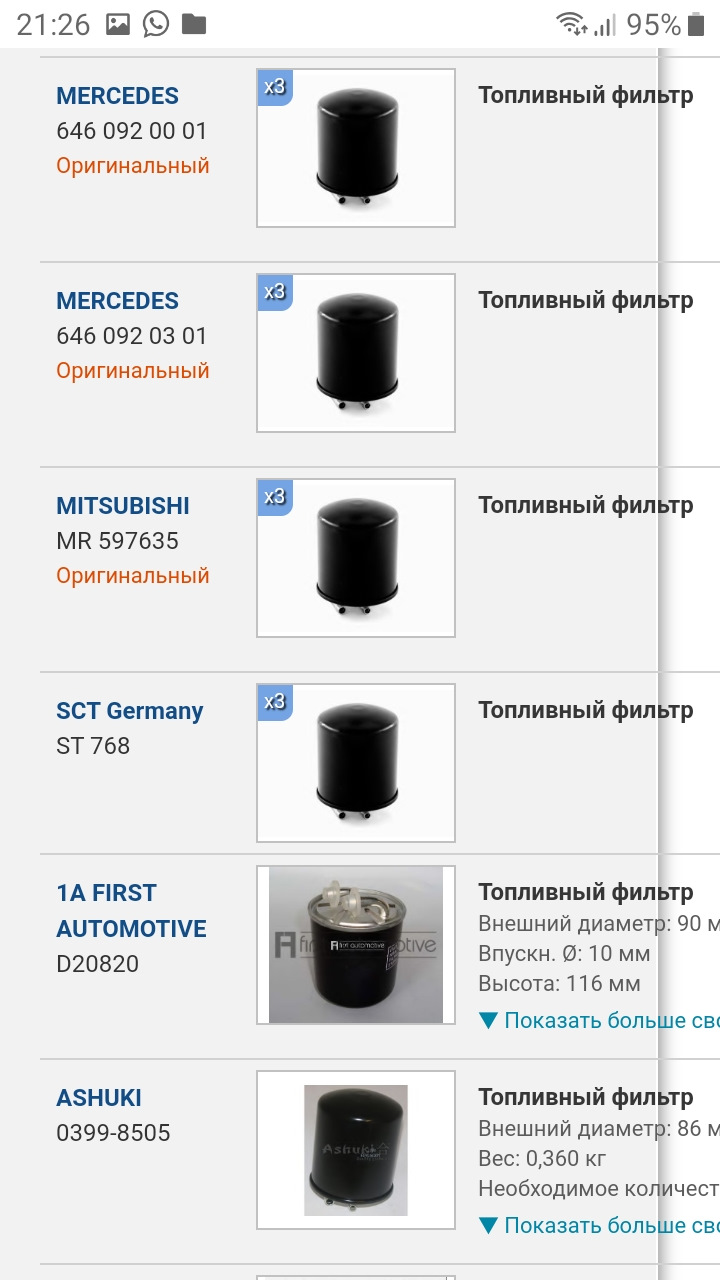Open the SCT Germany brand link
The width and height of the screenshot is (720, 1280).
(x=129, y=711)
